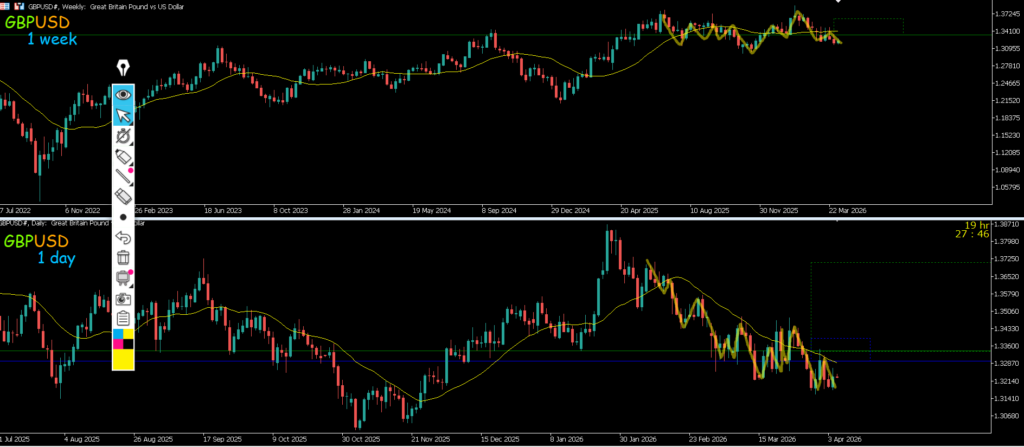
Task: Pick the pencil tool with pink dot
Action: [124, 178]
